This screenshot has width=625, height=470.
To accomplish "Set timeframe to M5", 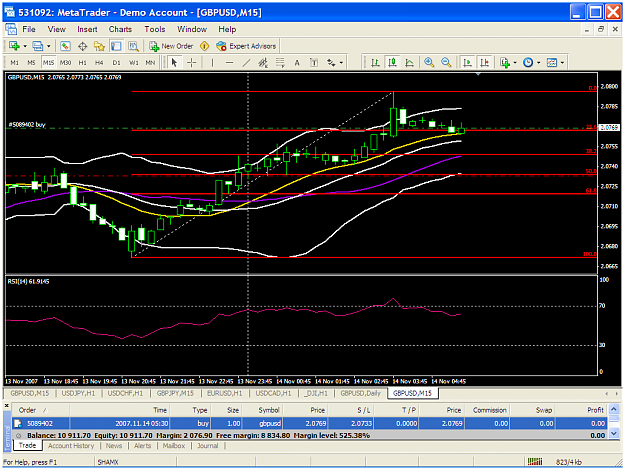I will click(31, 63).
